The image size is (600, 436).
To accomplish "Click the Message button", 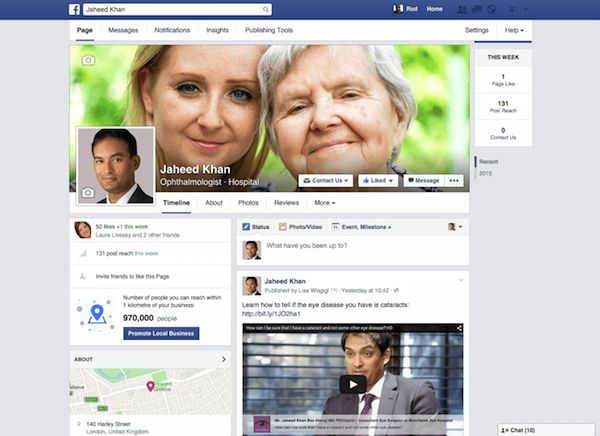I will point(423,181).
